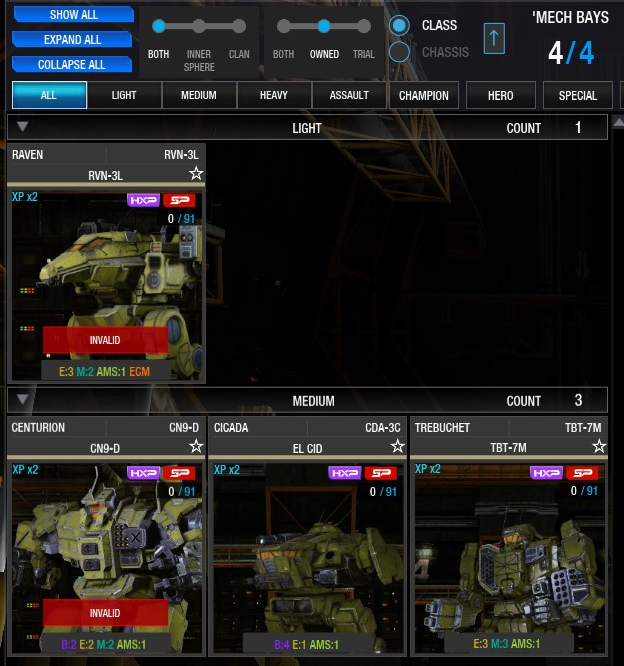This screenshot has height=666, width=624.
Task: Click the SP badge on the Cicada card
Action: point(381,473)
